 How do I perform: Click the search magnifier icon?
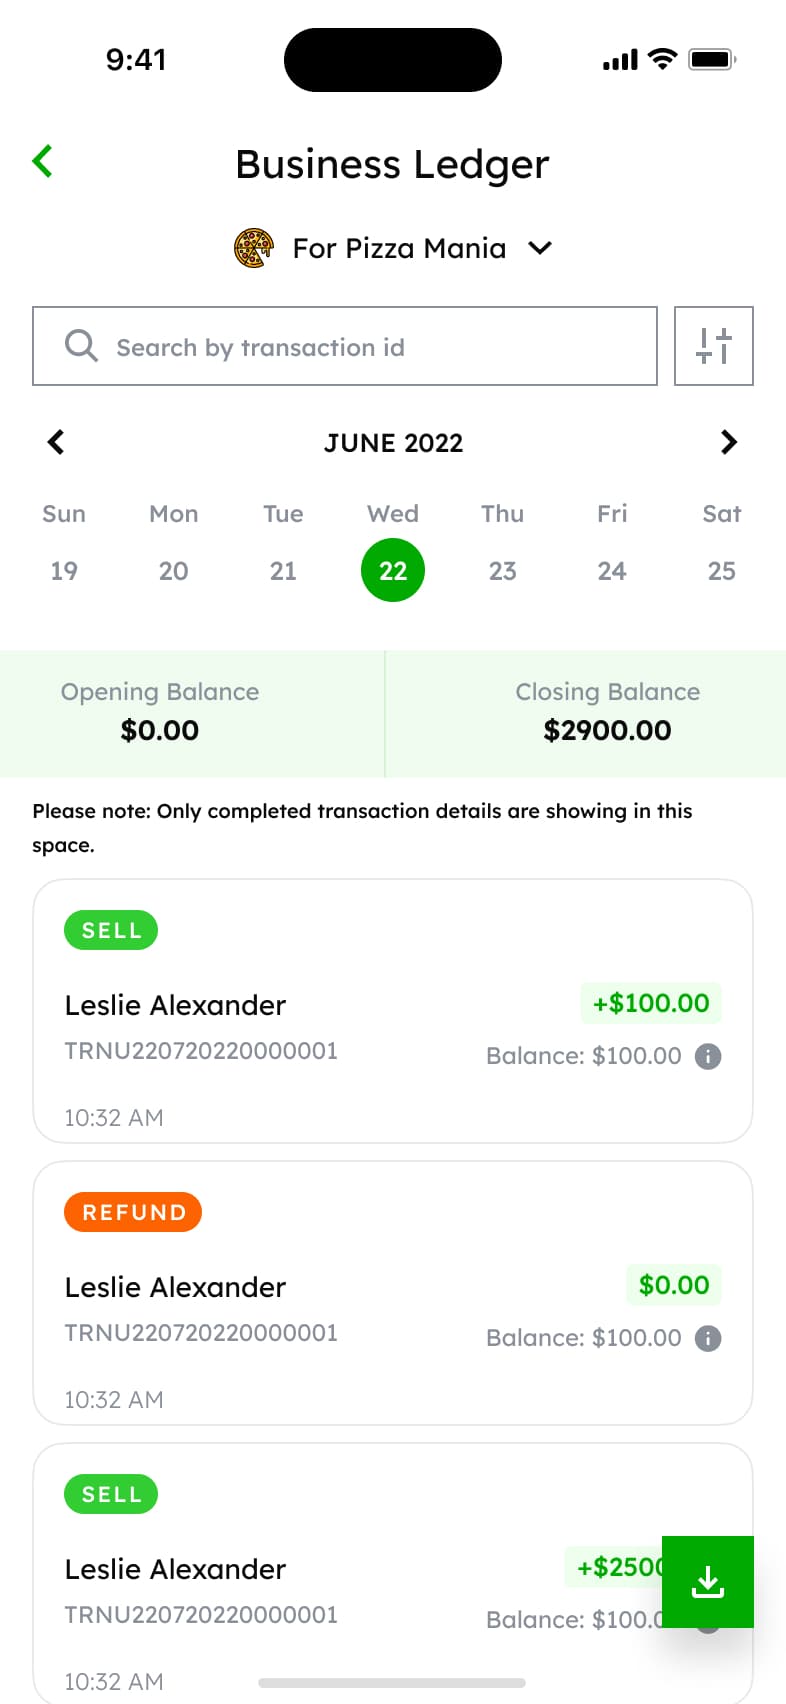81,346
